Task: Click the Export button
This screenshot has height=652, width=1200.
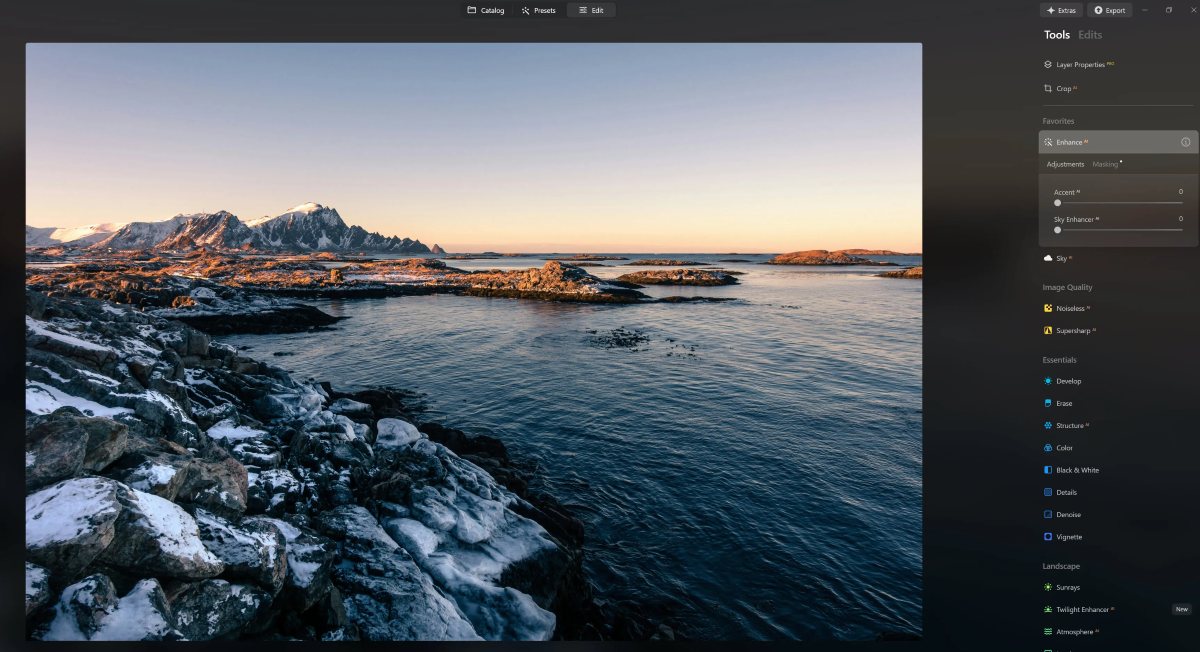Action: [x=1109, y=10]
